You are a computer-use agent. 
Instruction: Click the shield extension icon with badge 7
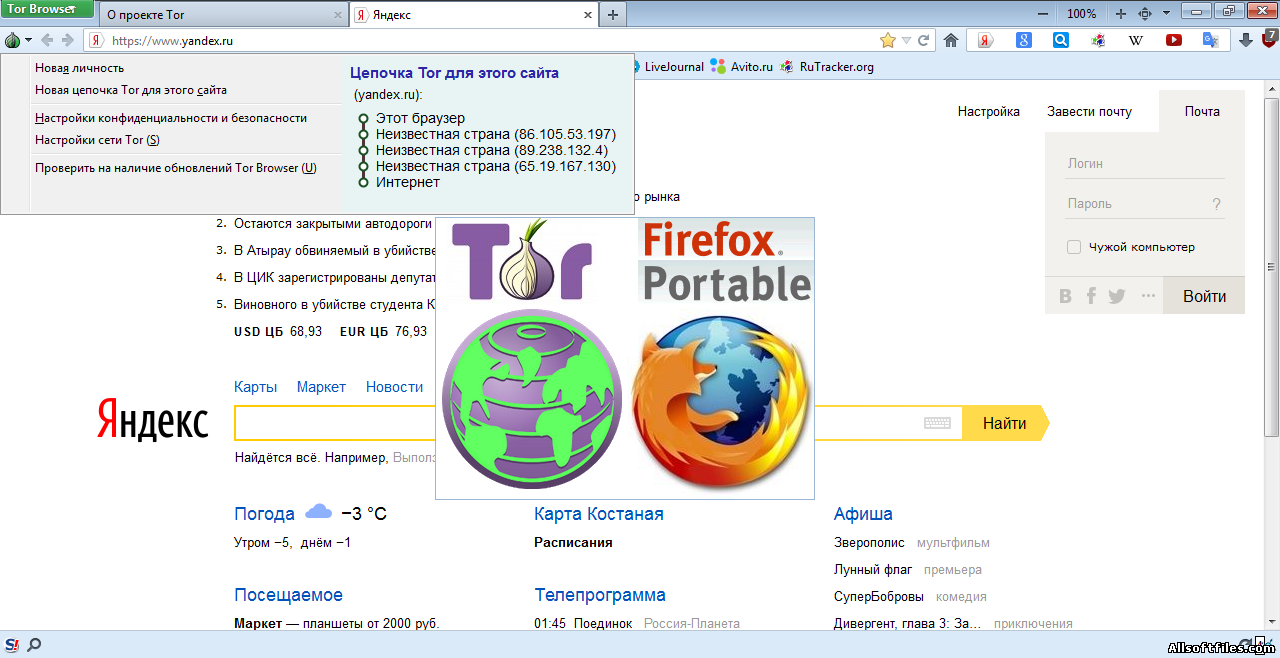point(1269,39)
